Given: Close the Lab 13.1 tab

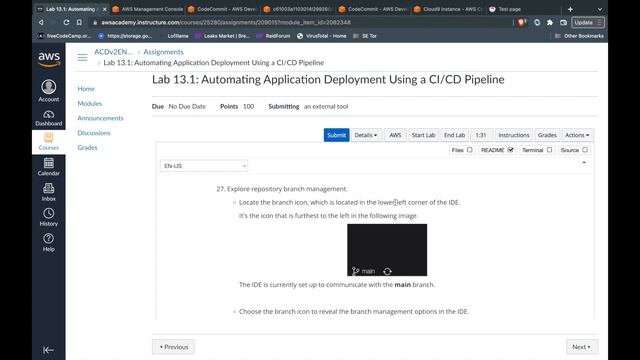Looking at the screenshot, I should click(104, 9).
